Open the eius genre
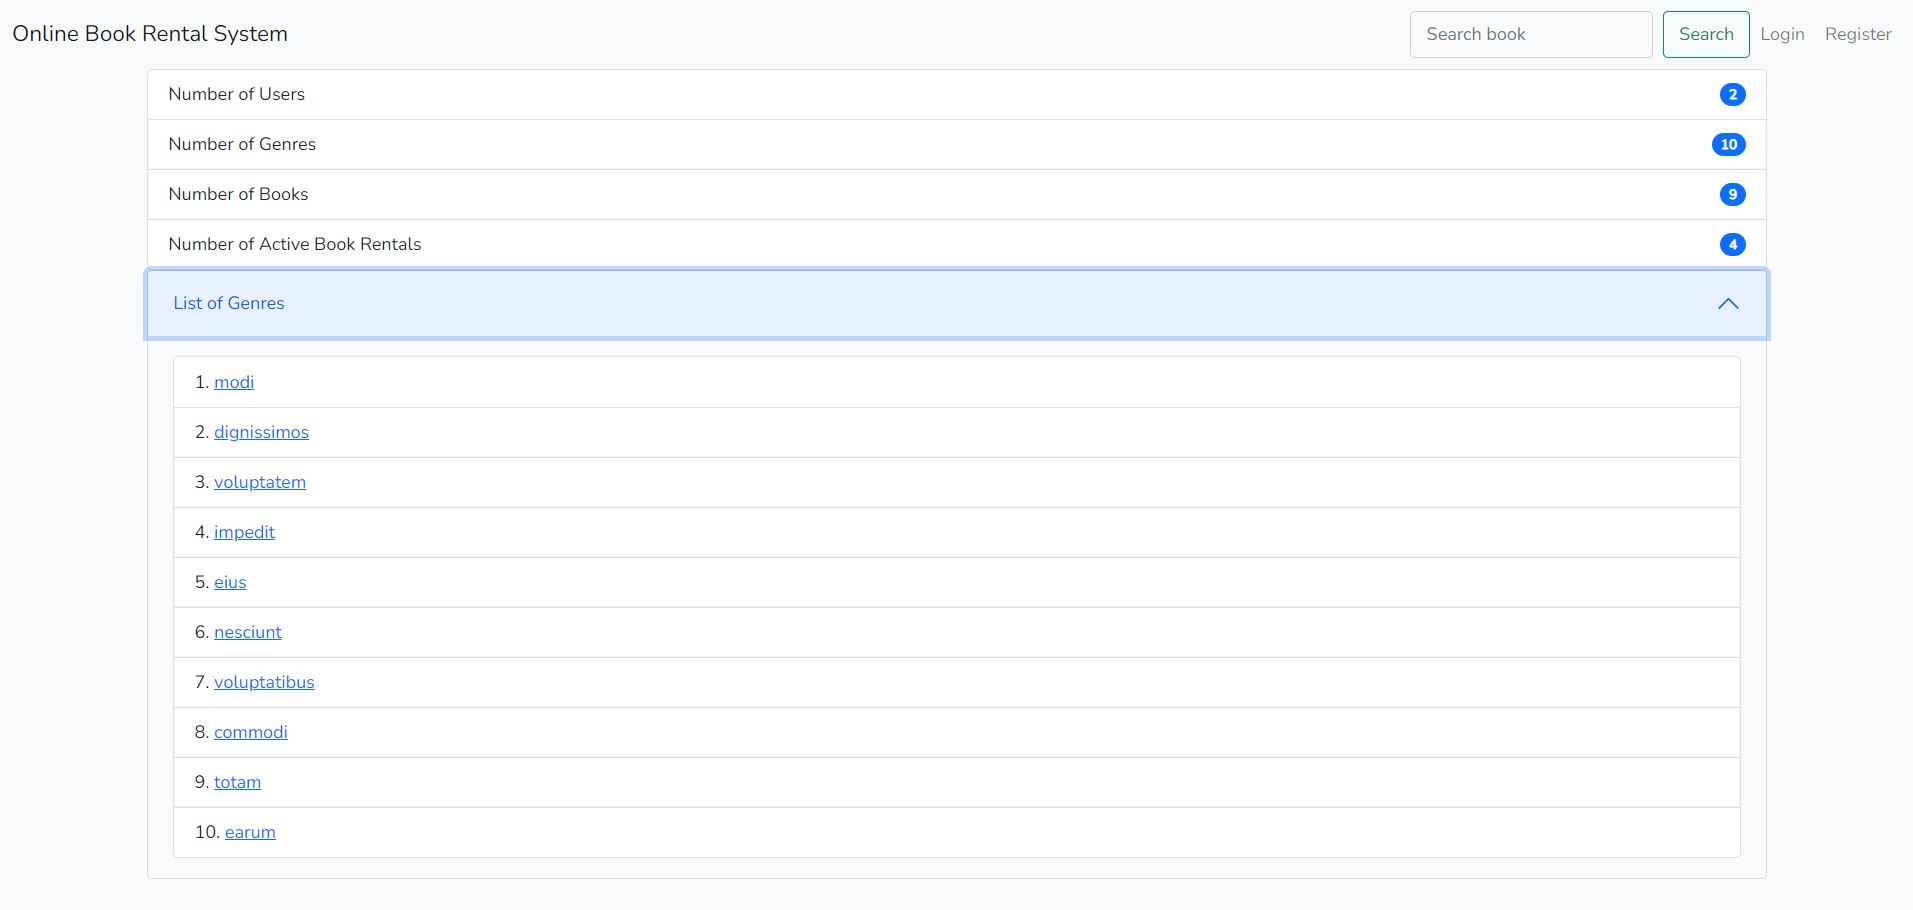This screenshot has height=910, width=1913. pos(229,582)
